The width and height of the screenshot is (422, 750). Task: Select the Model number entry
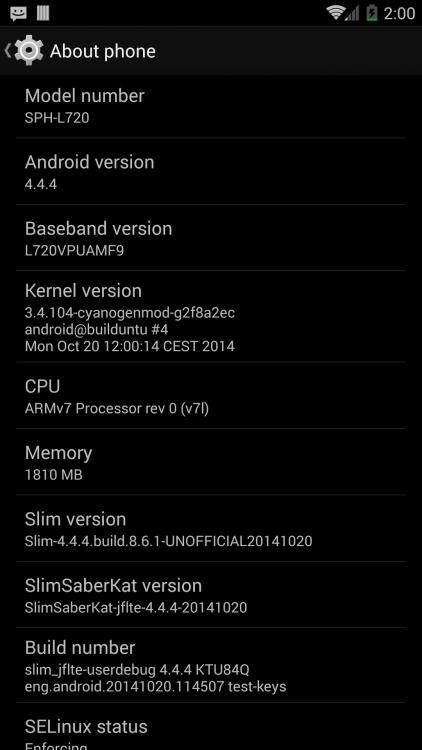click(211, 106)
